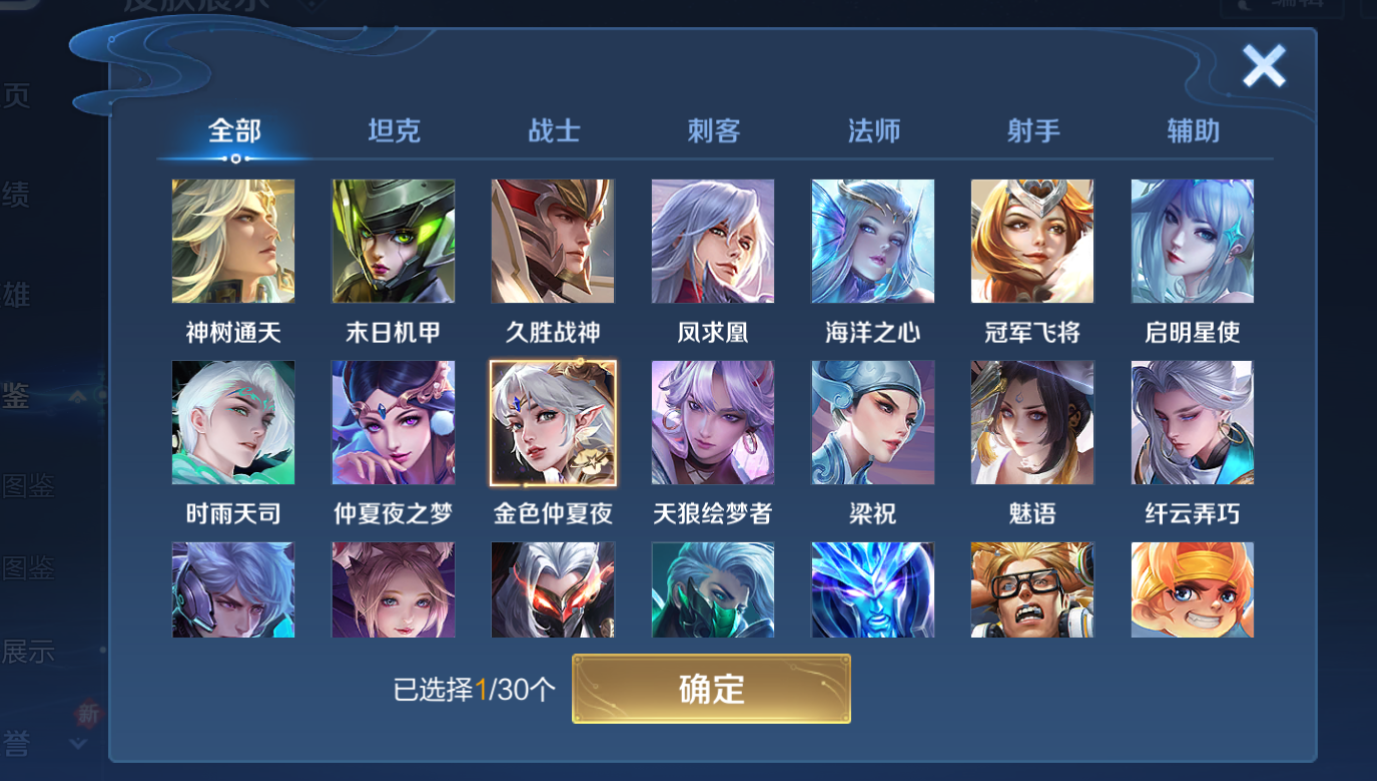Close the skin selection dialog

(x=1264, y=67)
